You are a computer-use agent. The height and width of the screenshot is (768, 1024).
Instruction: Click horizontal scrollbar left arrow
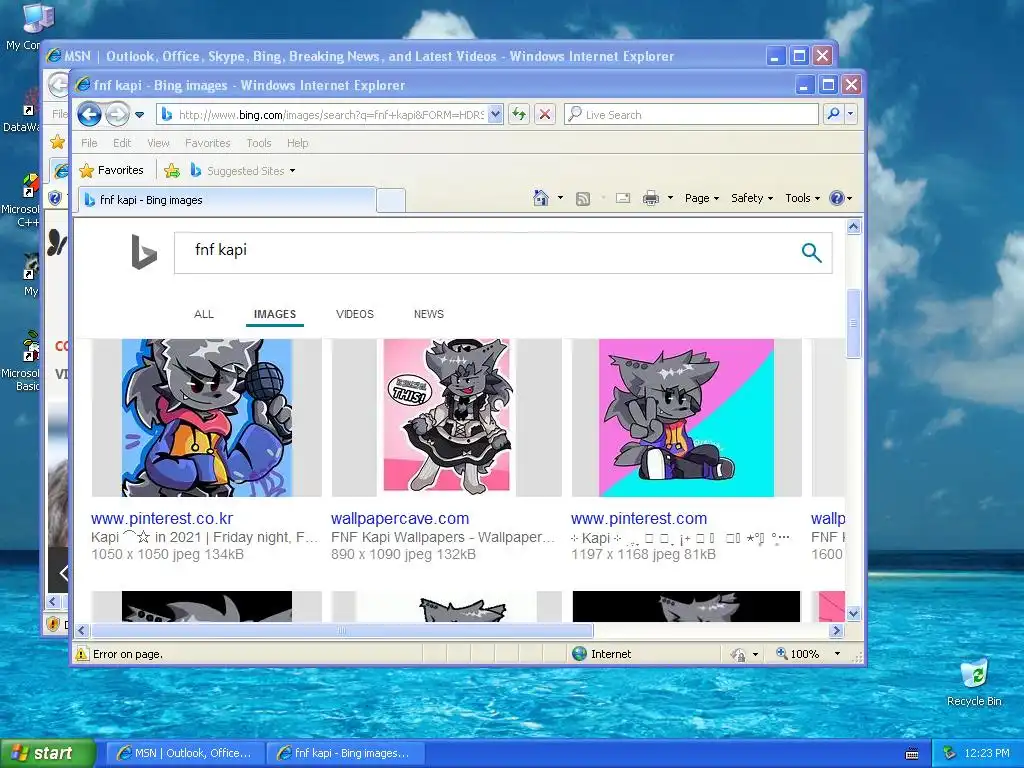(x=82, y=630)
